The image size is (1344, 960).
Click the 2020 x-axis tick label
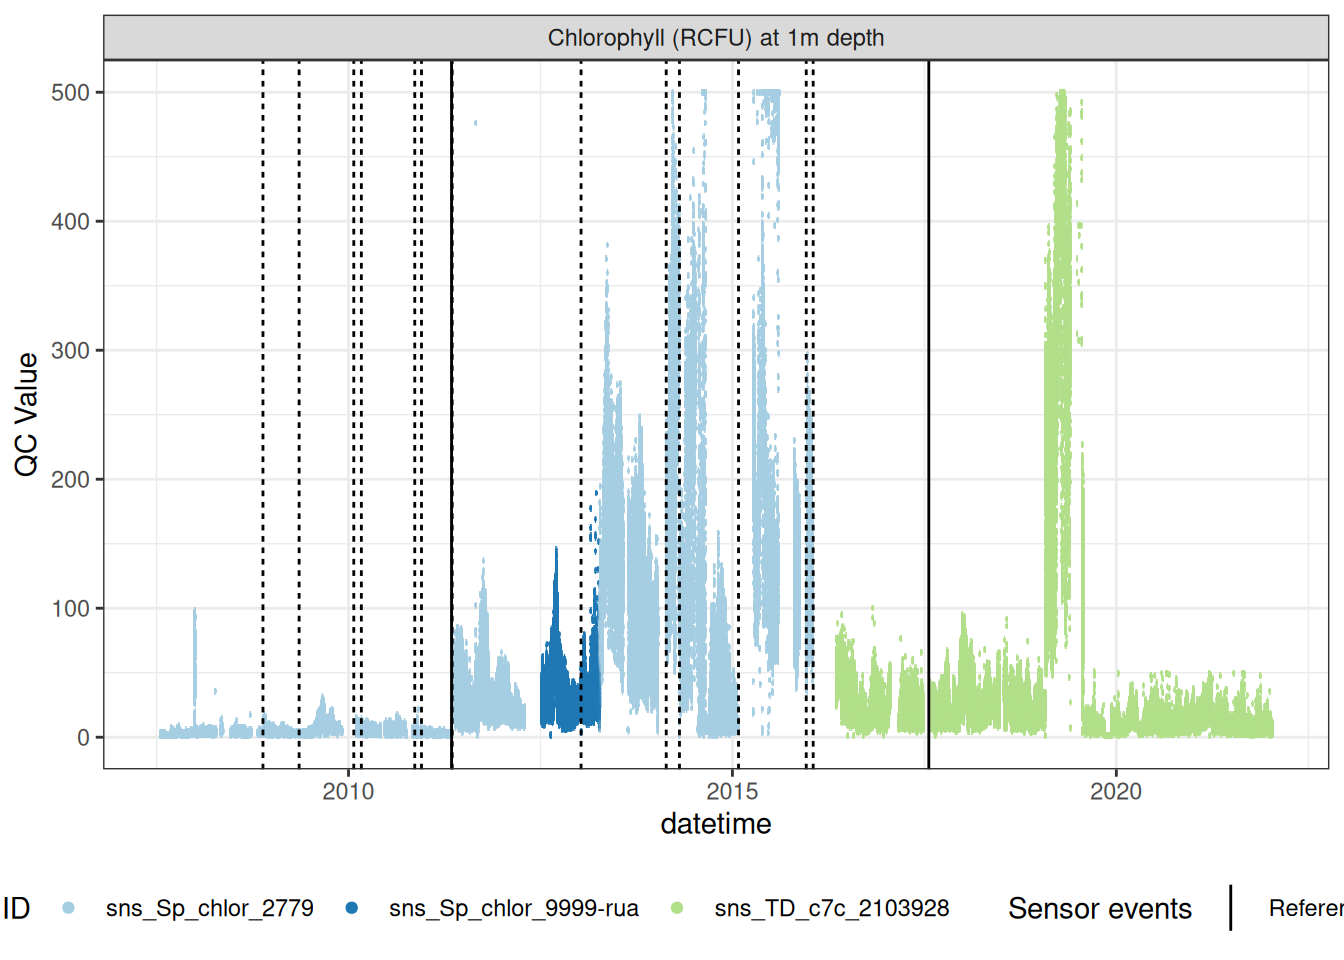(x=1115, y=792)
